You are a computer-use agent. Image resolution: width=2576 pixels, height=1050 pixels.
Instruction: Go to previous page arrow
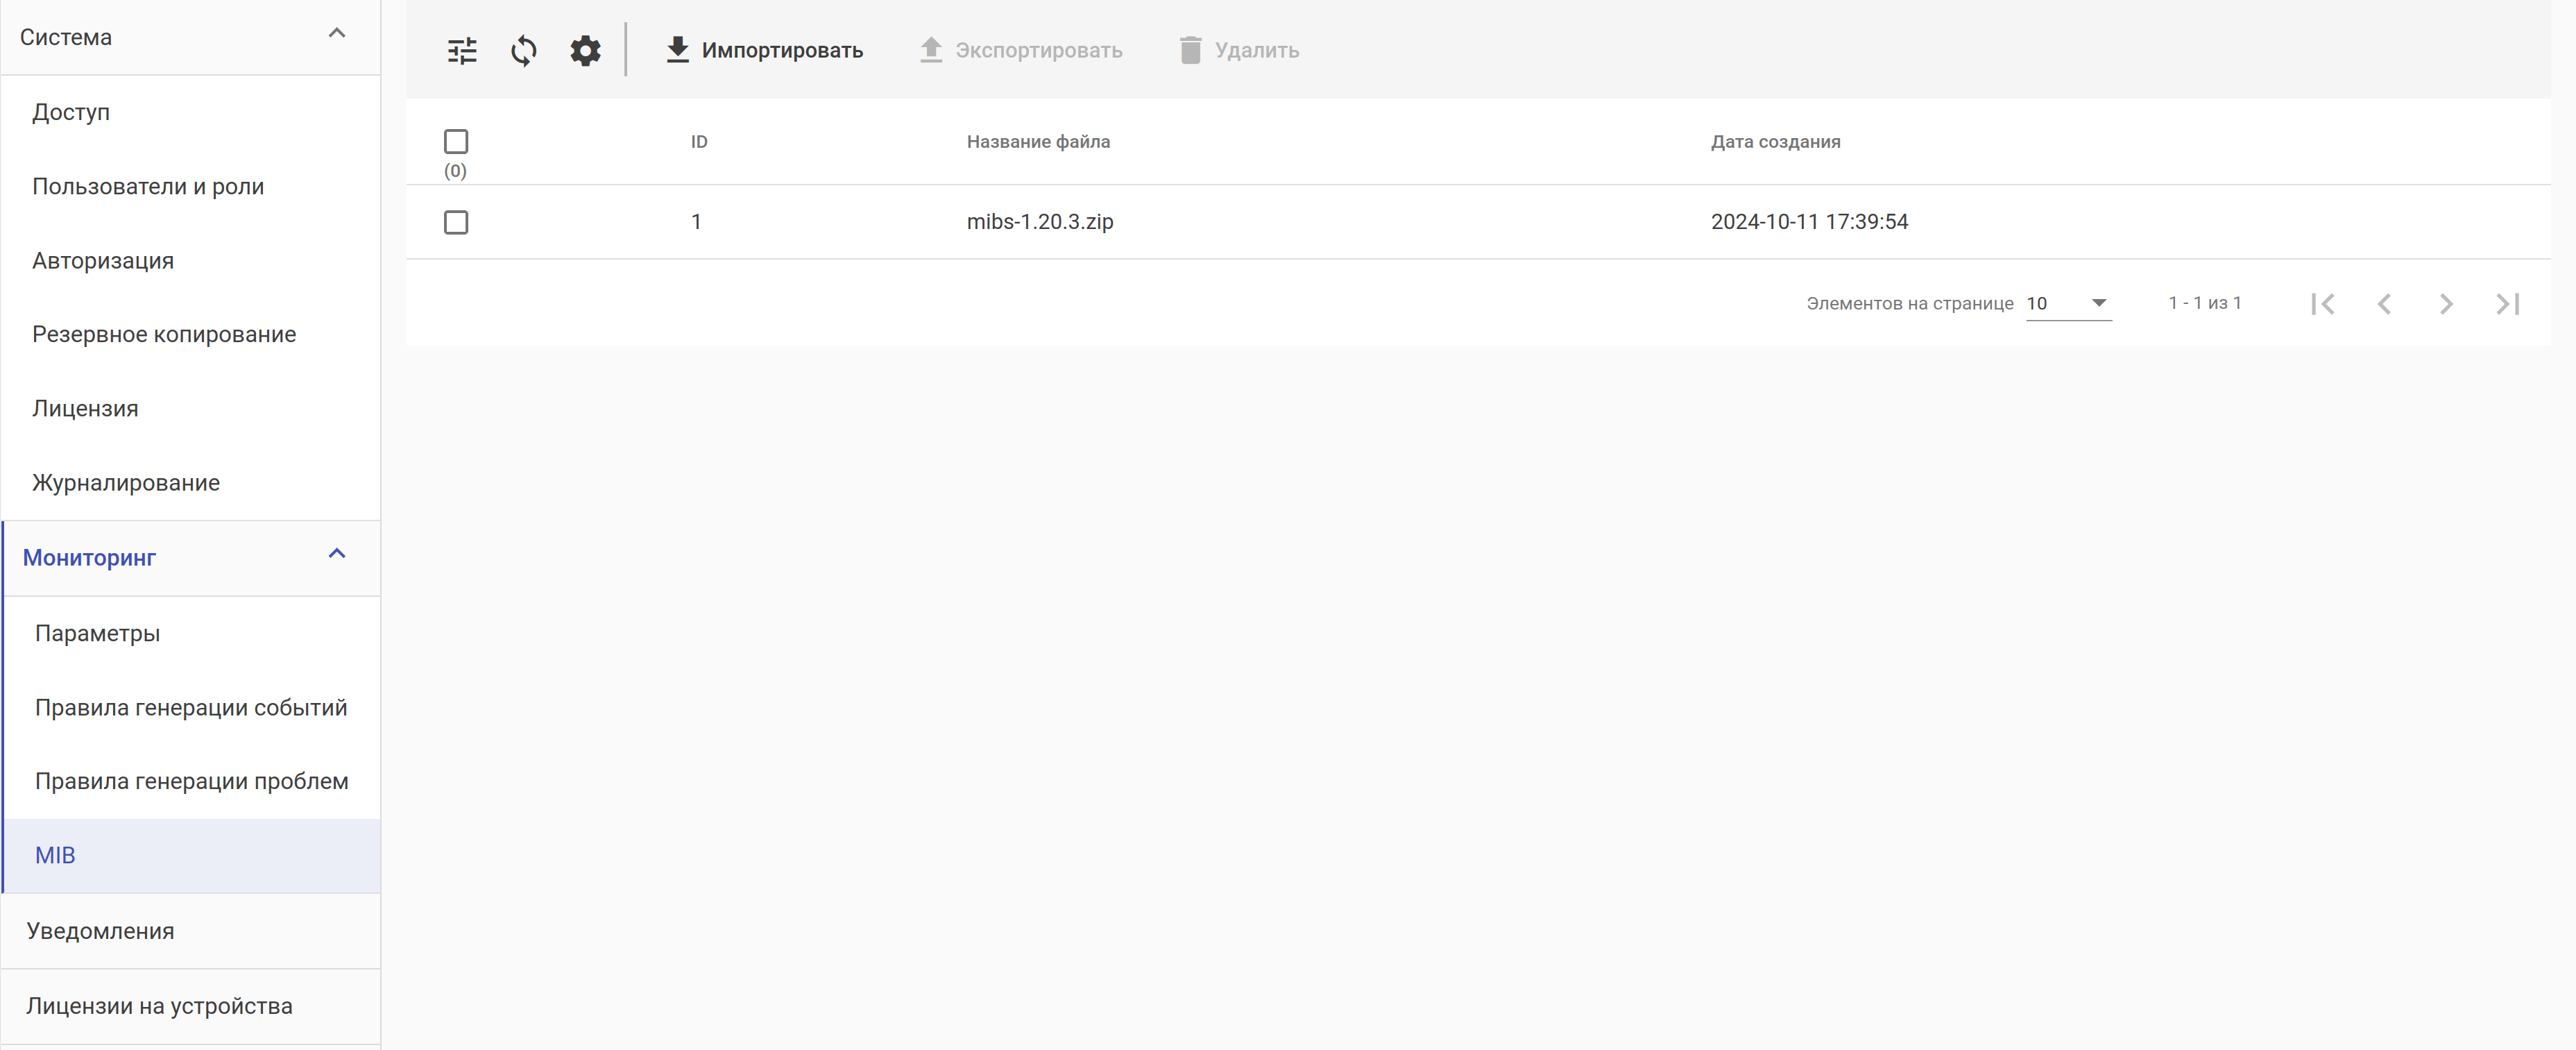click(x=2384, y=304)
